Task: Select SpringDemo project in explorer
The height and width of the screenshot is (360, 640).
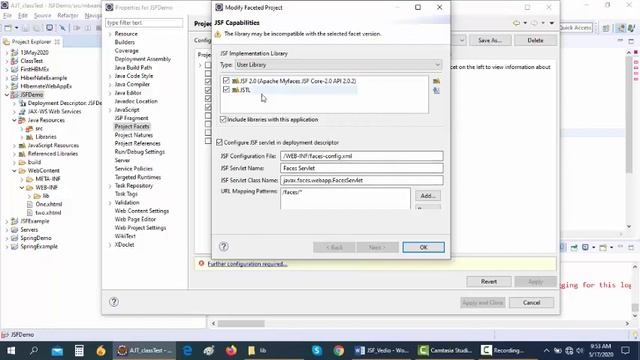Action: pyautogui.click(x=36, y=238)
